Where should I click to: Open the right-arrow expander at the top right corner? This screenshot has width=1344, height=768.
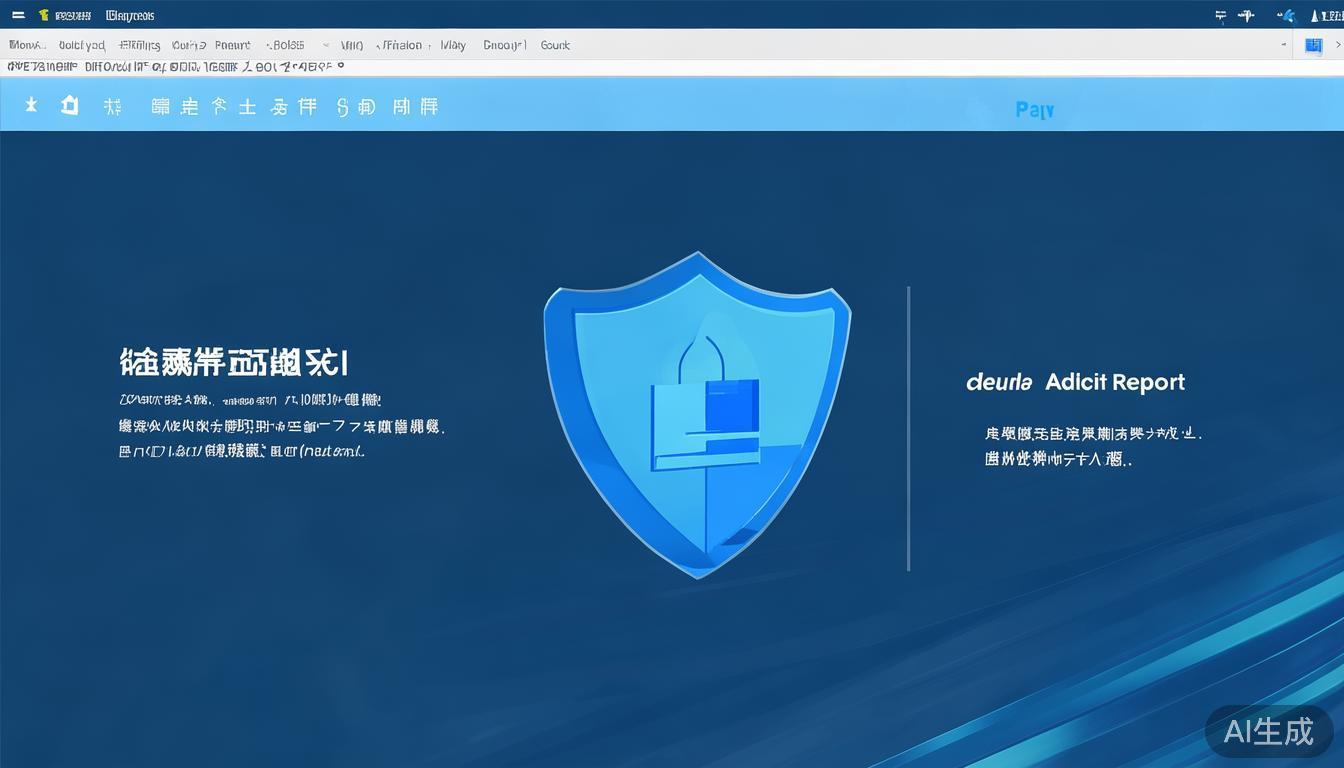1337,45
